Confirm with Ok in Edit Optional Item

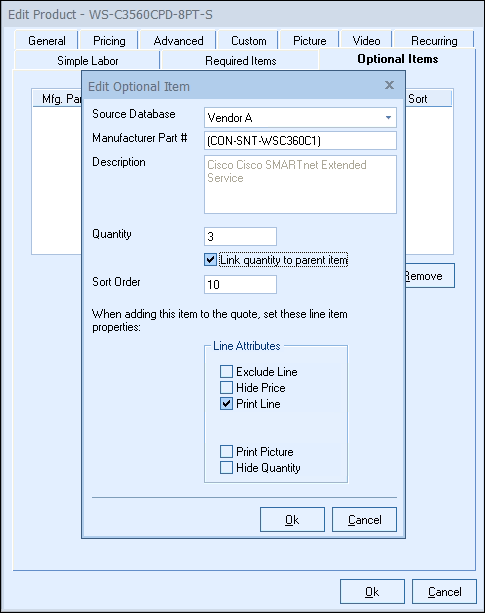(x=292, y=520)
